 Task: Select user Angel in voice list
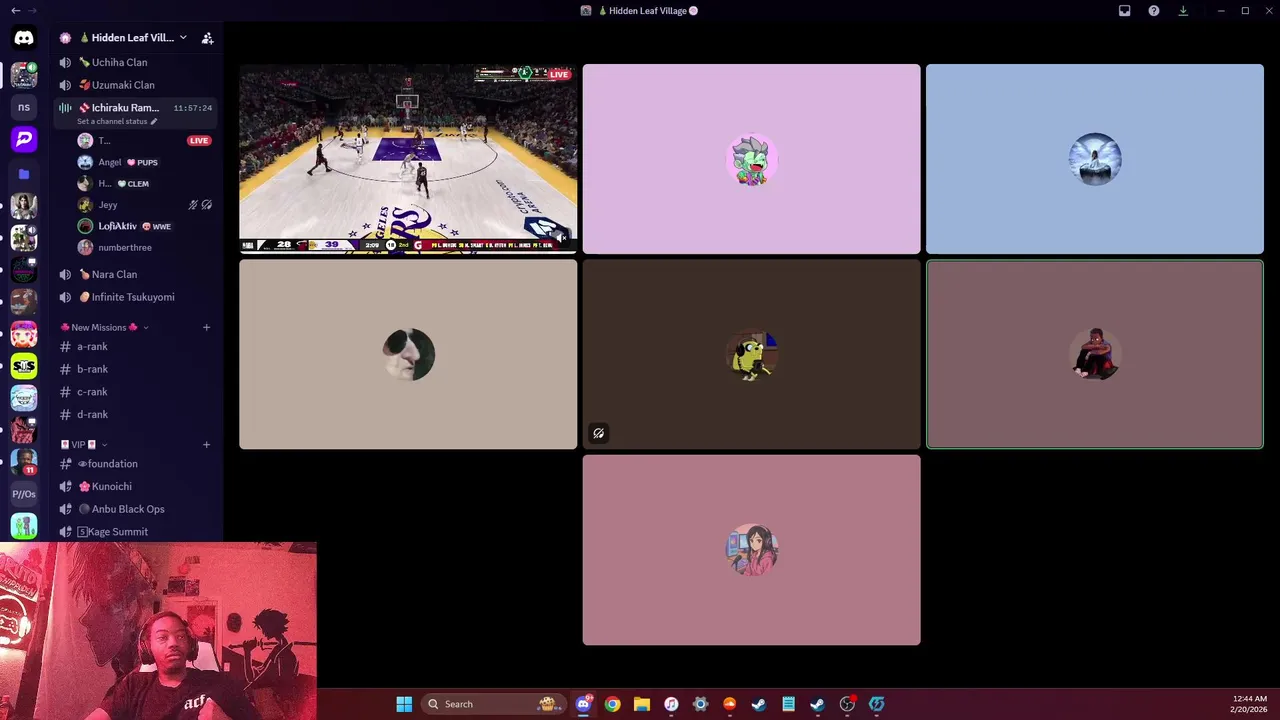click(144, 162)
